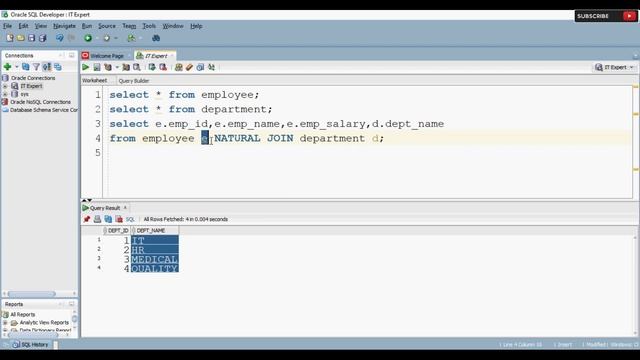The image size is (640, 360).
Task: Click the DEPT_ID column header
Action: click(x=116, y=231)
